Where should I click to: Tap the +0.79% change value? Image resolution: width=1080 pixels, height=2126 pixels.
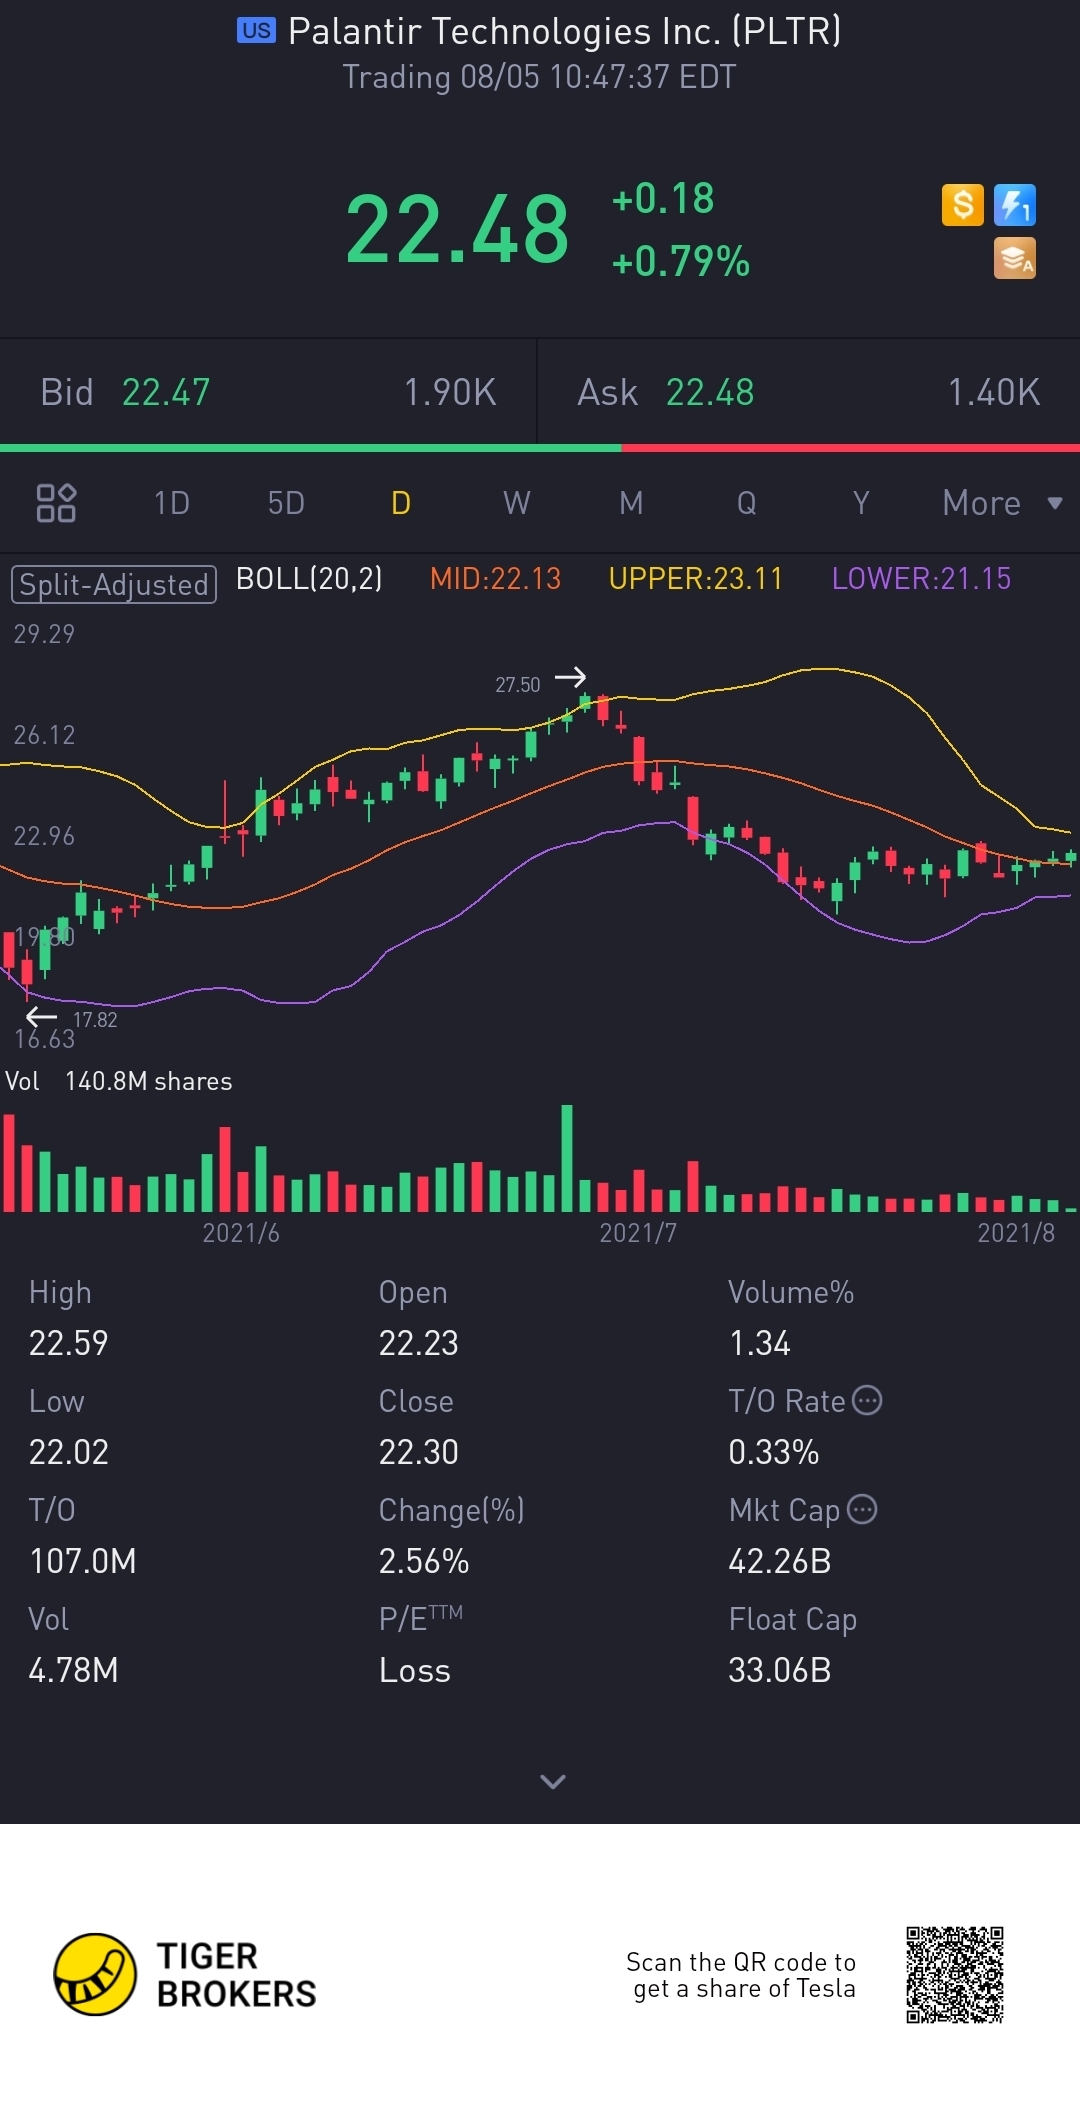(681, 262)
